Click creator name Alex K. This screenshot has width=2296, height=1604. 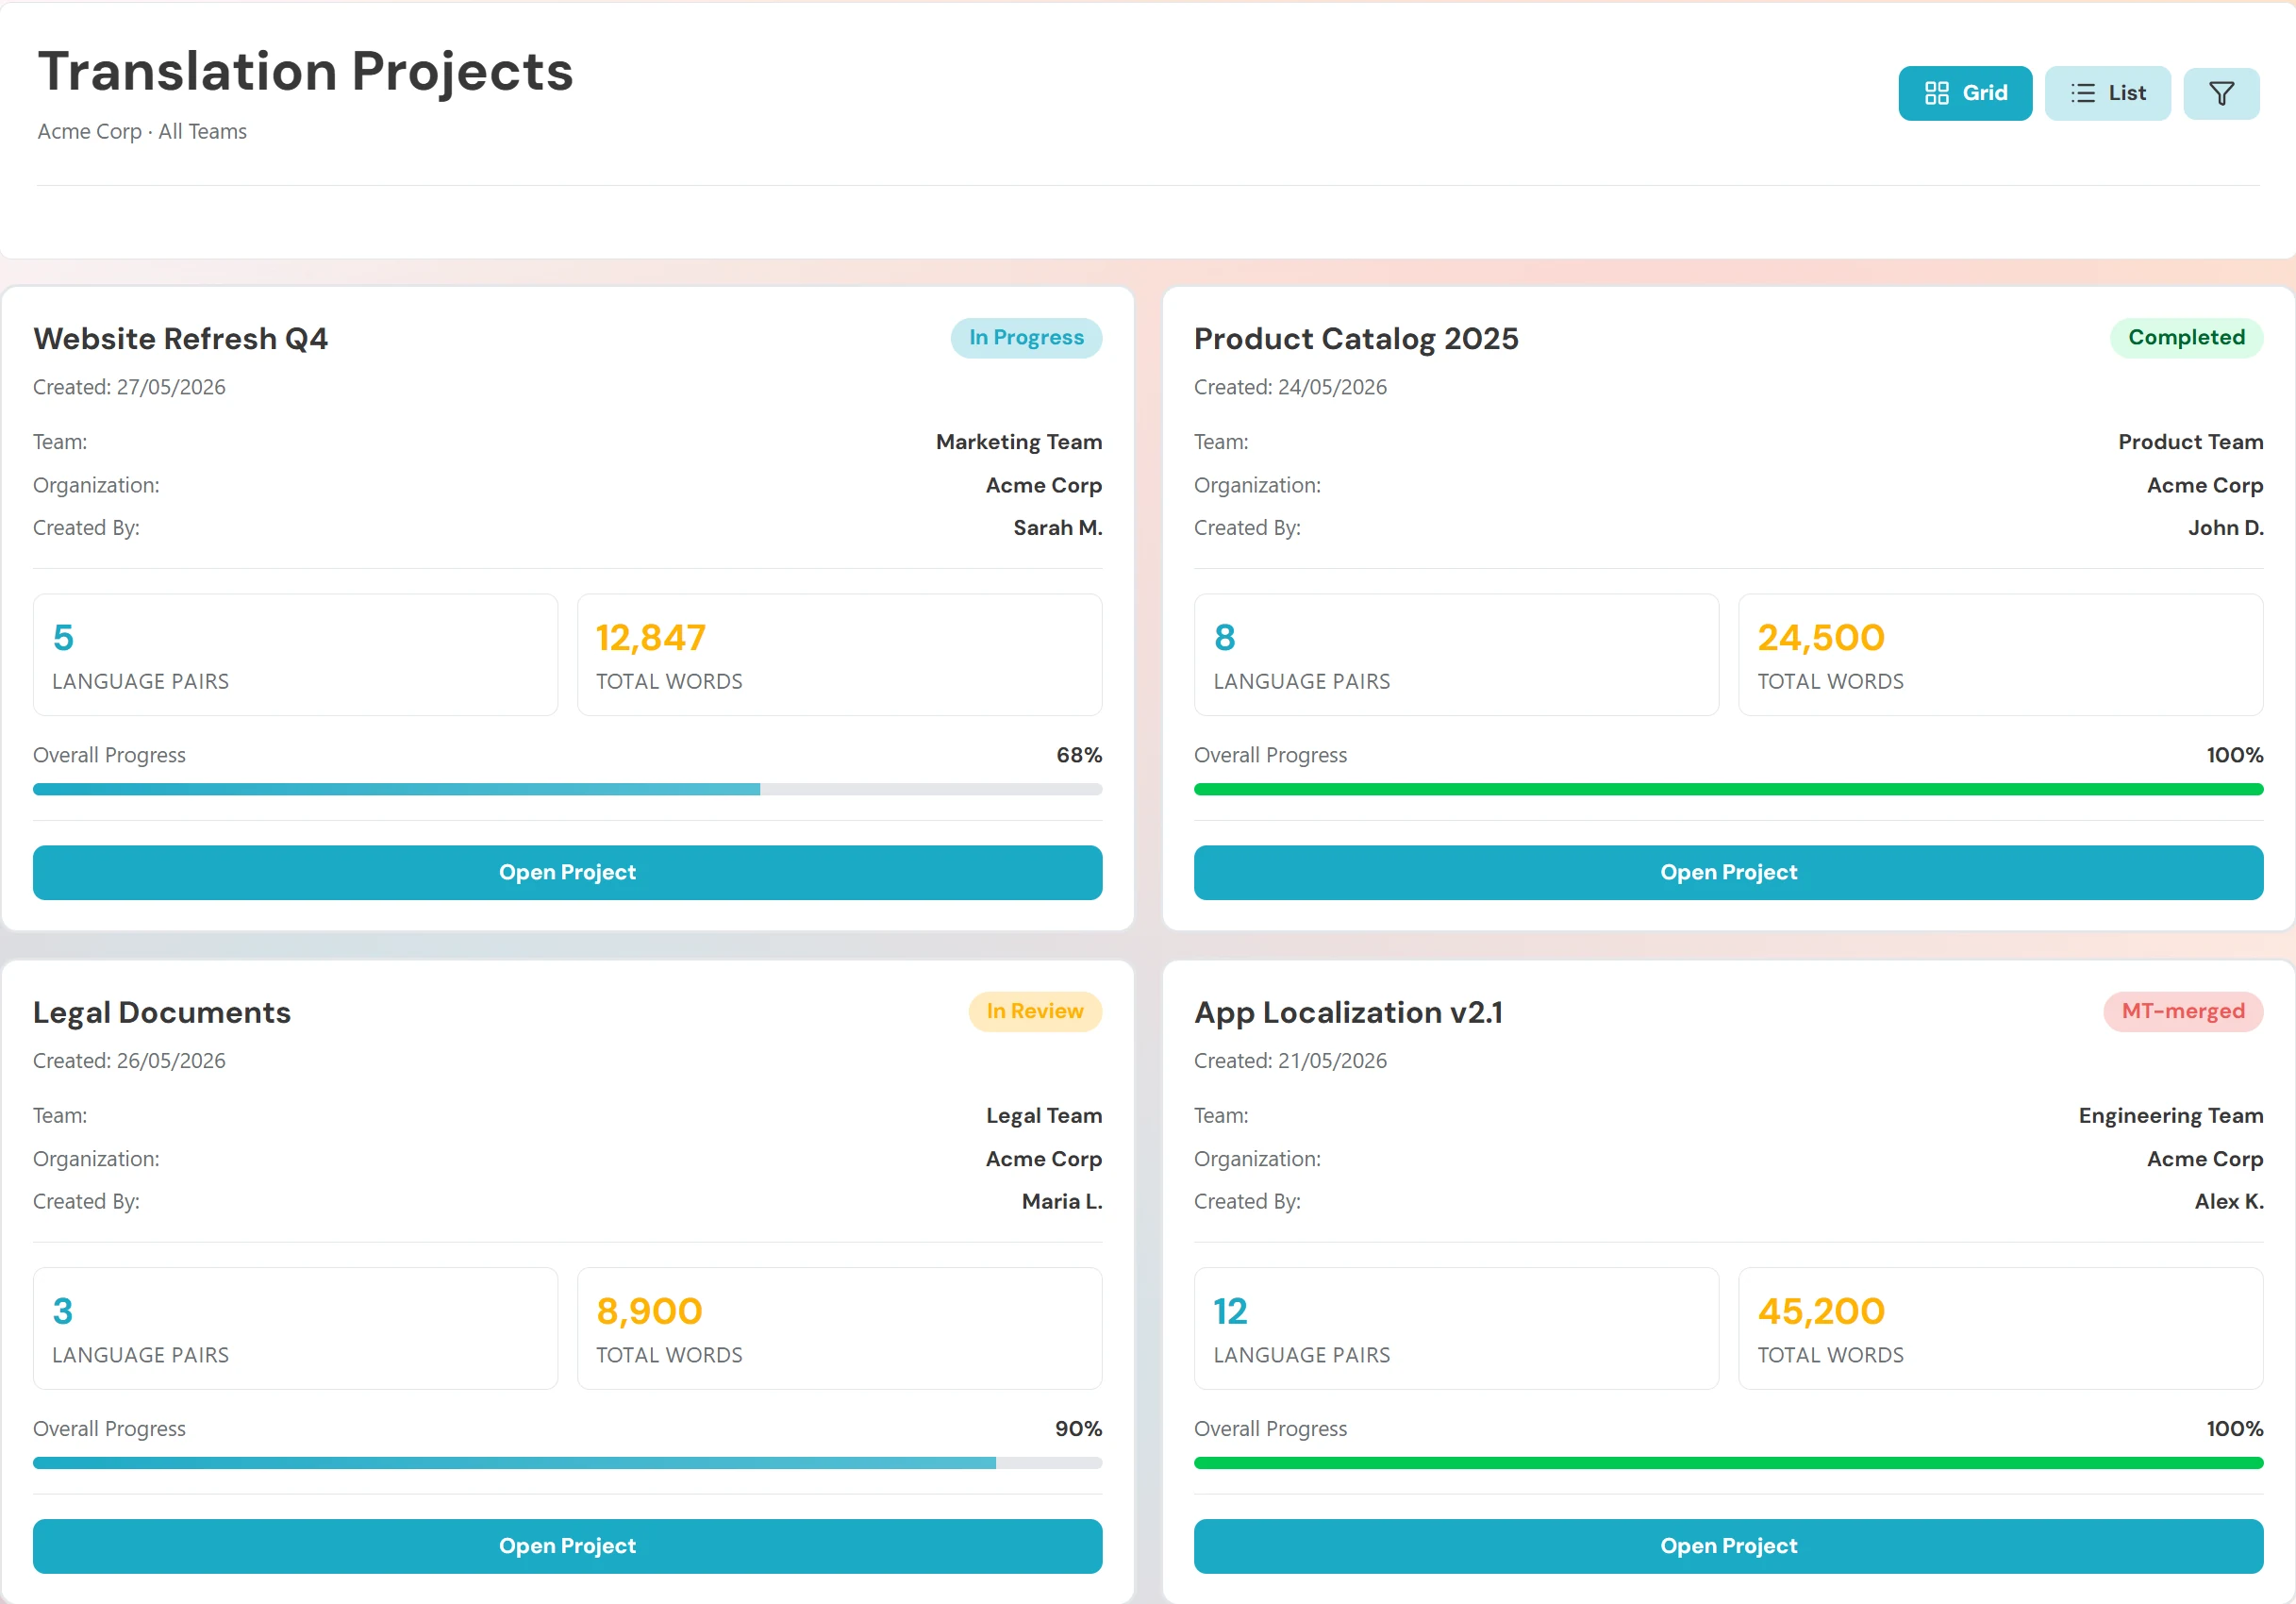pyautogui.click(x=2229, y=1202)
